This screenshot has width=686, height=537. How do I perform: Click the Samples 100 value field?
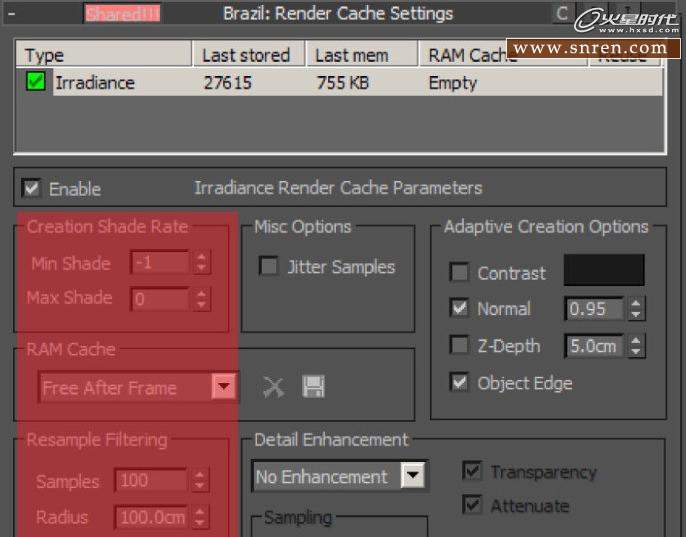click(150, 480)
